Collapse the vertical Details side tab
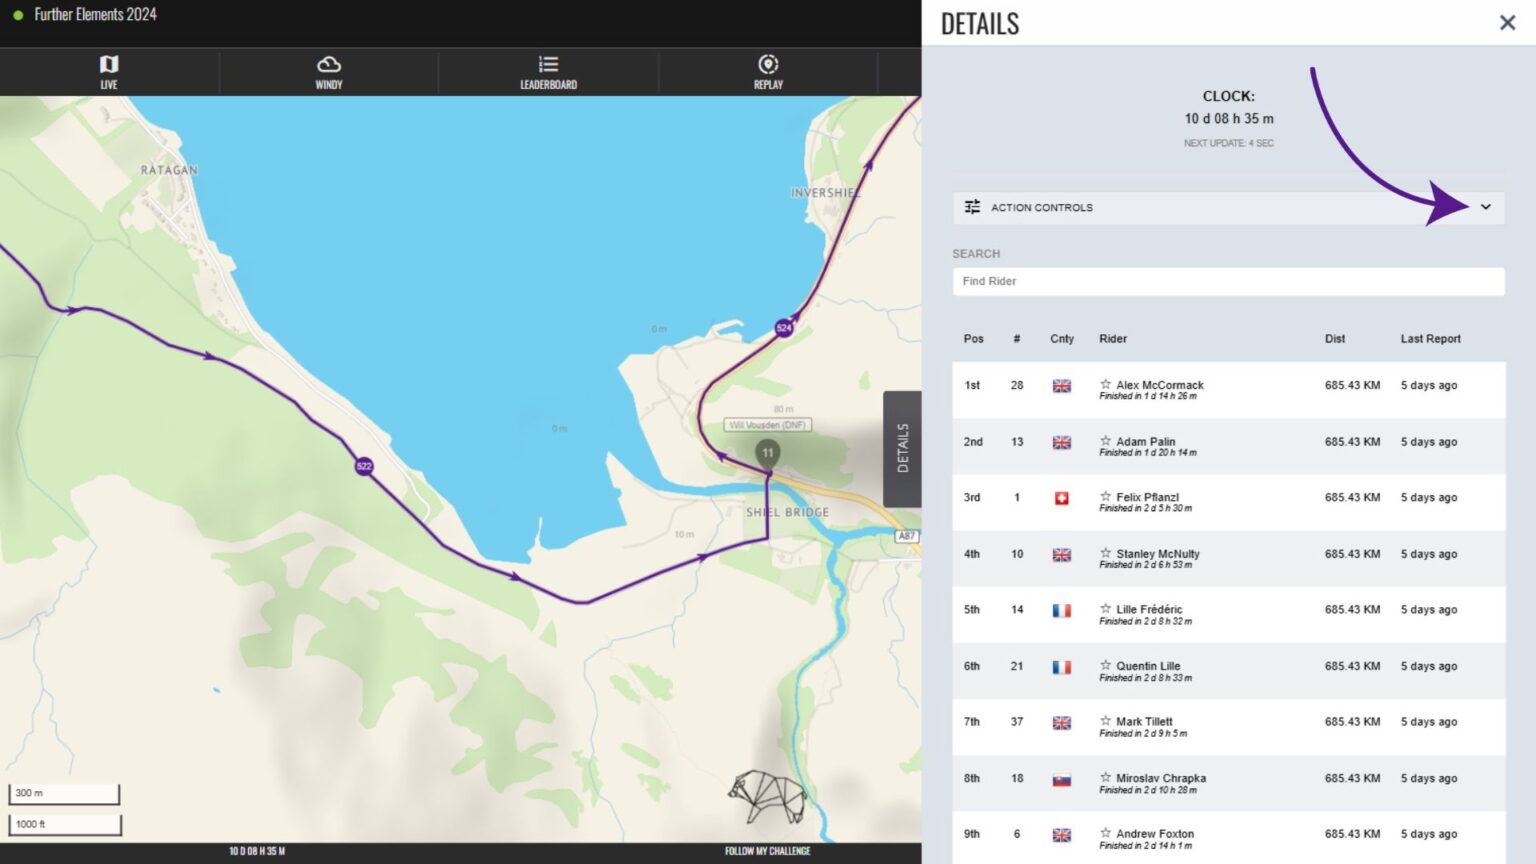The height and width of the screenshot is (864, 1536). click(902, 448)
